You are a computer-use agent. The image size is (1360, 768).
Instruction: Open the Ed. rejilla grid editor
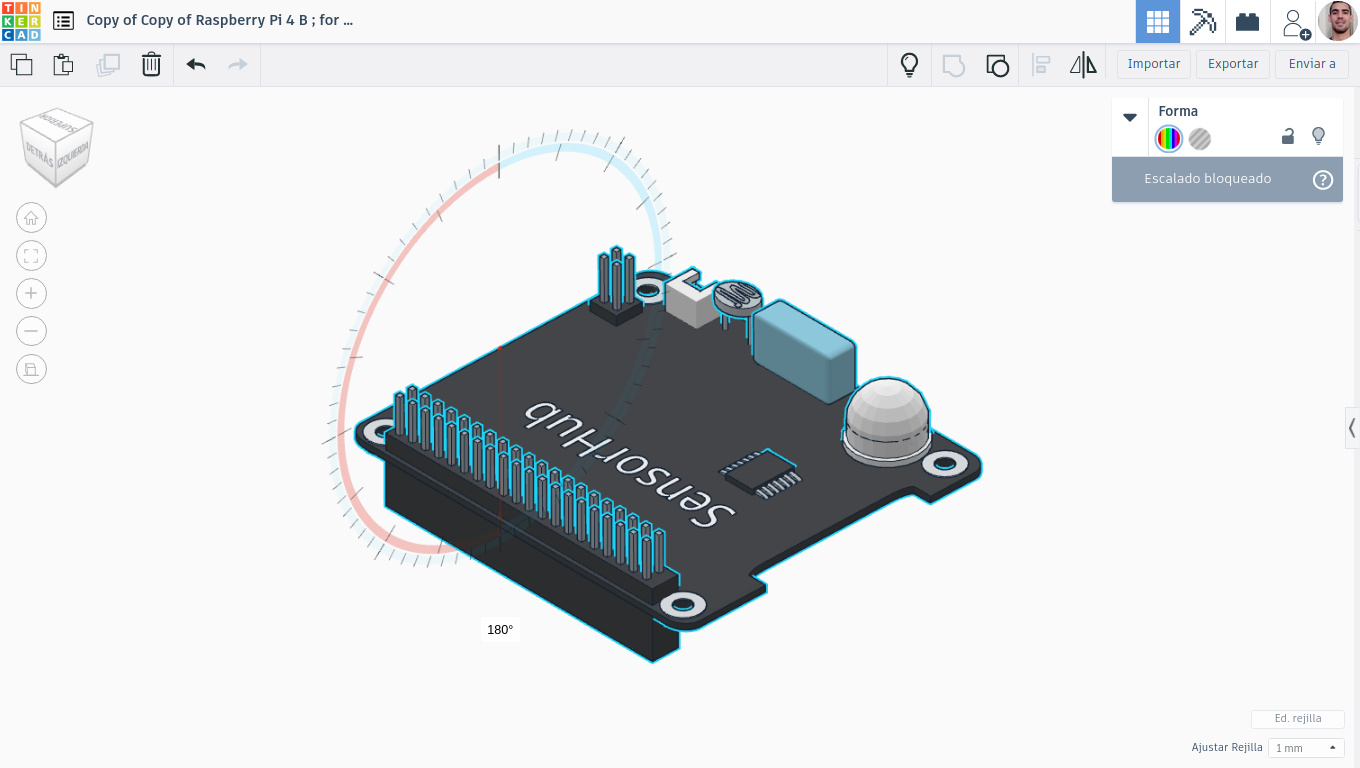click(1298, 719)
